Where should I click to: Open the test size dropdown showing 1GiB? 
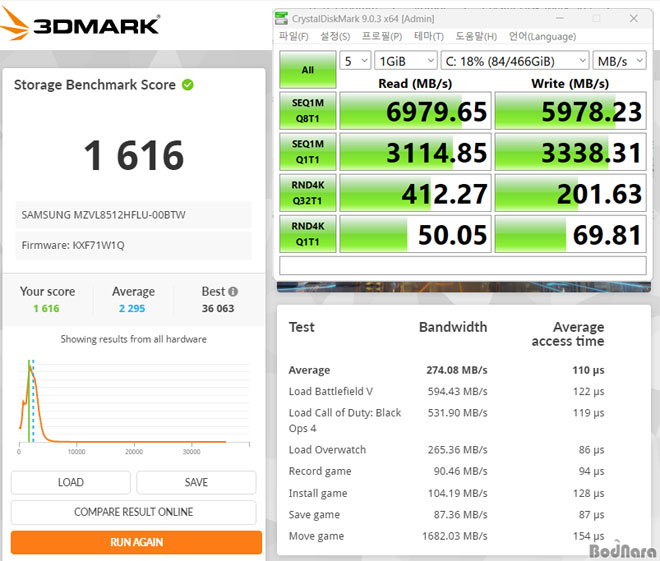coord(406,61)
